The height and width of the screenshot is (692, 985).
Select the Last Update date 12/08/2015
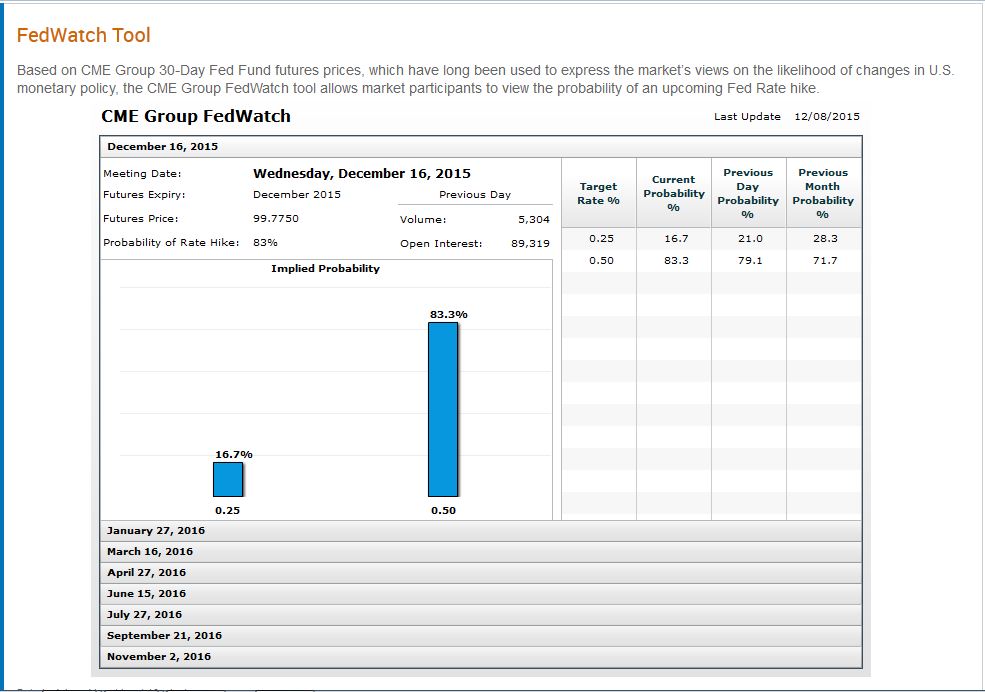pyautogui.click(x=827, y=117)
